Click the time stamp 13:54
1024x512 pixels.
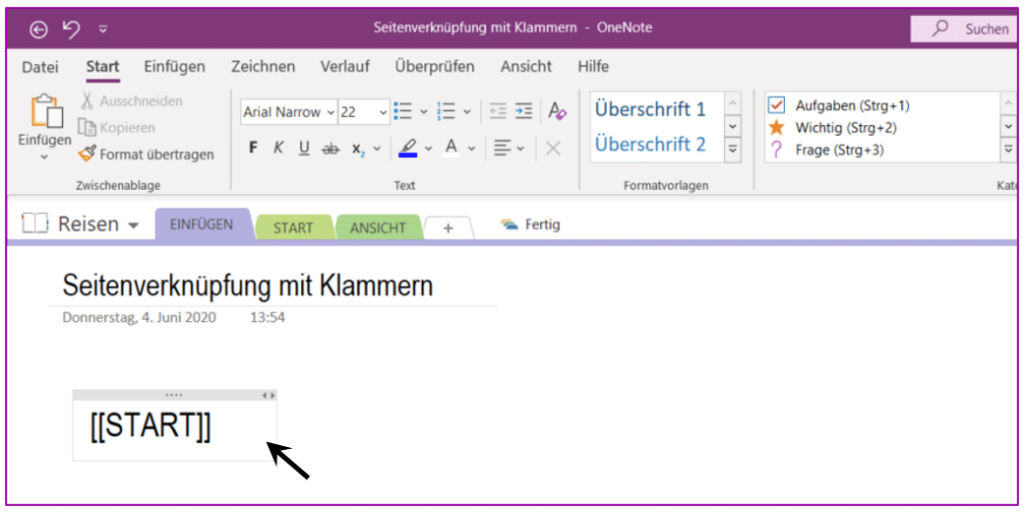[x=267, y=318]
